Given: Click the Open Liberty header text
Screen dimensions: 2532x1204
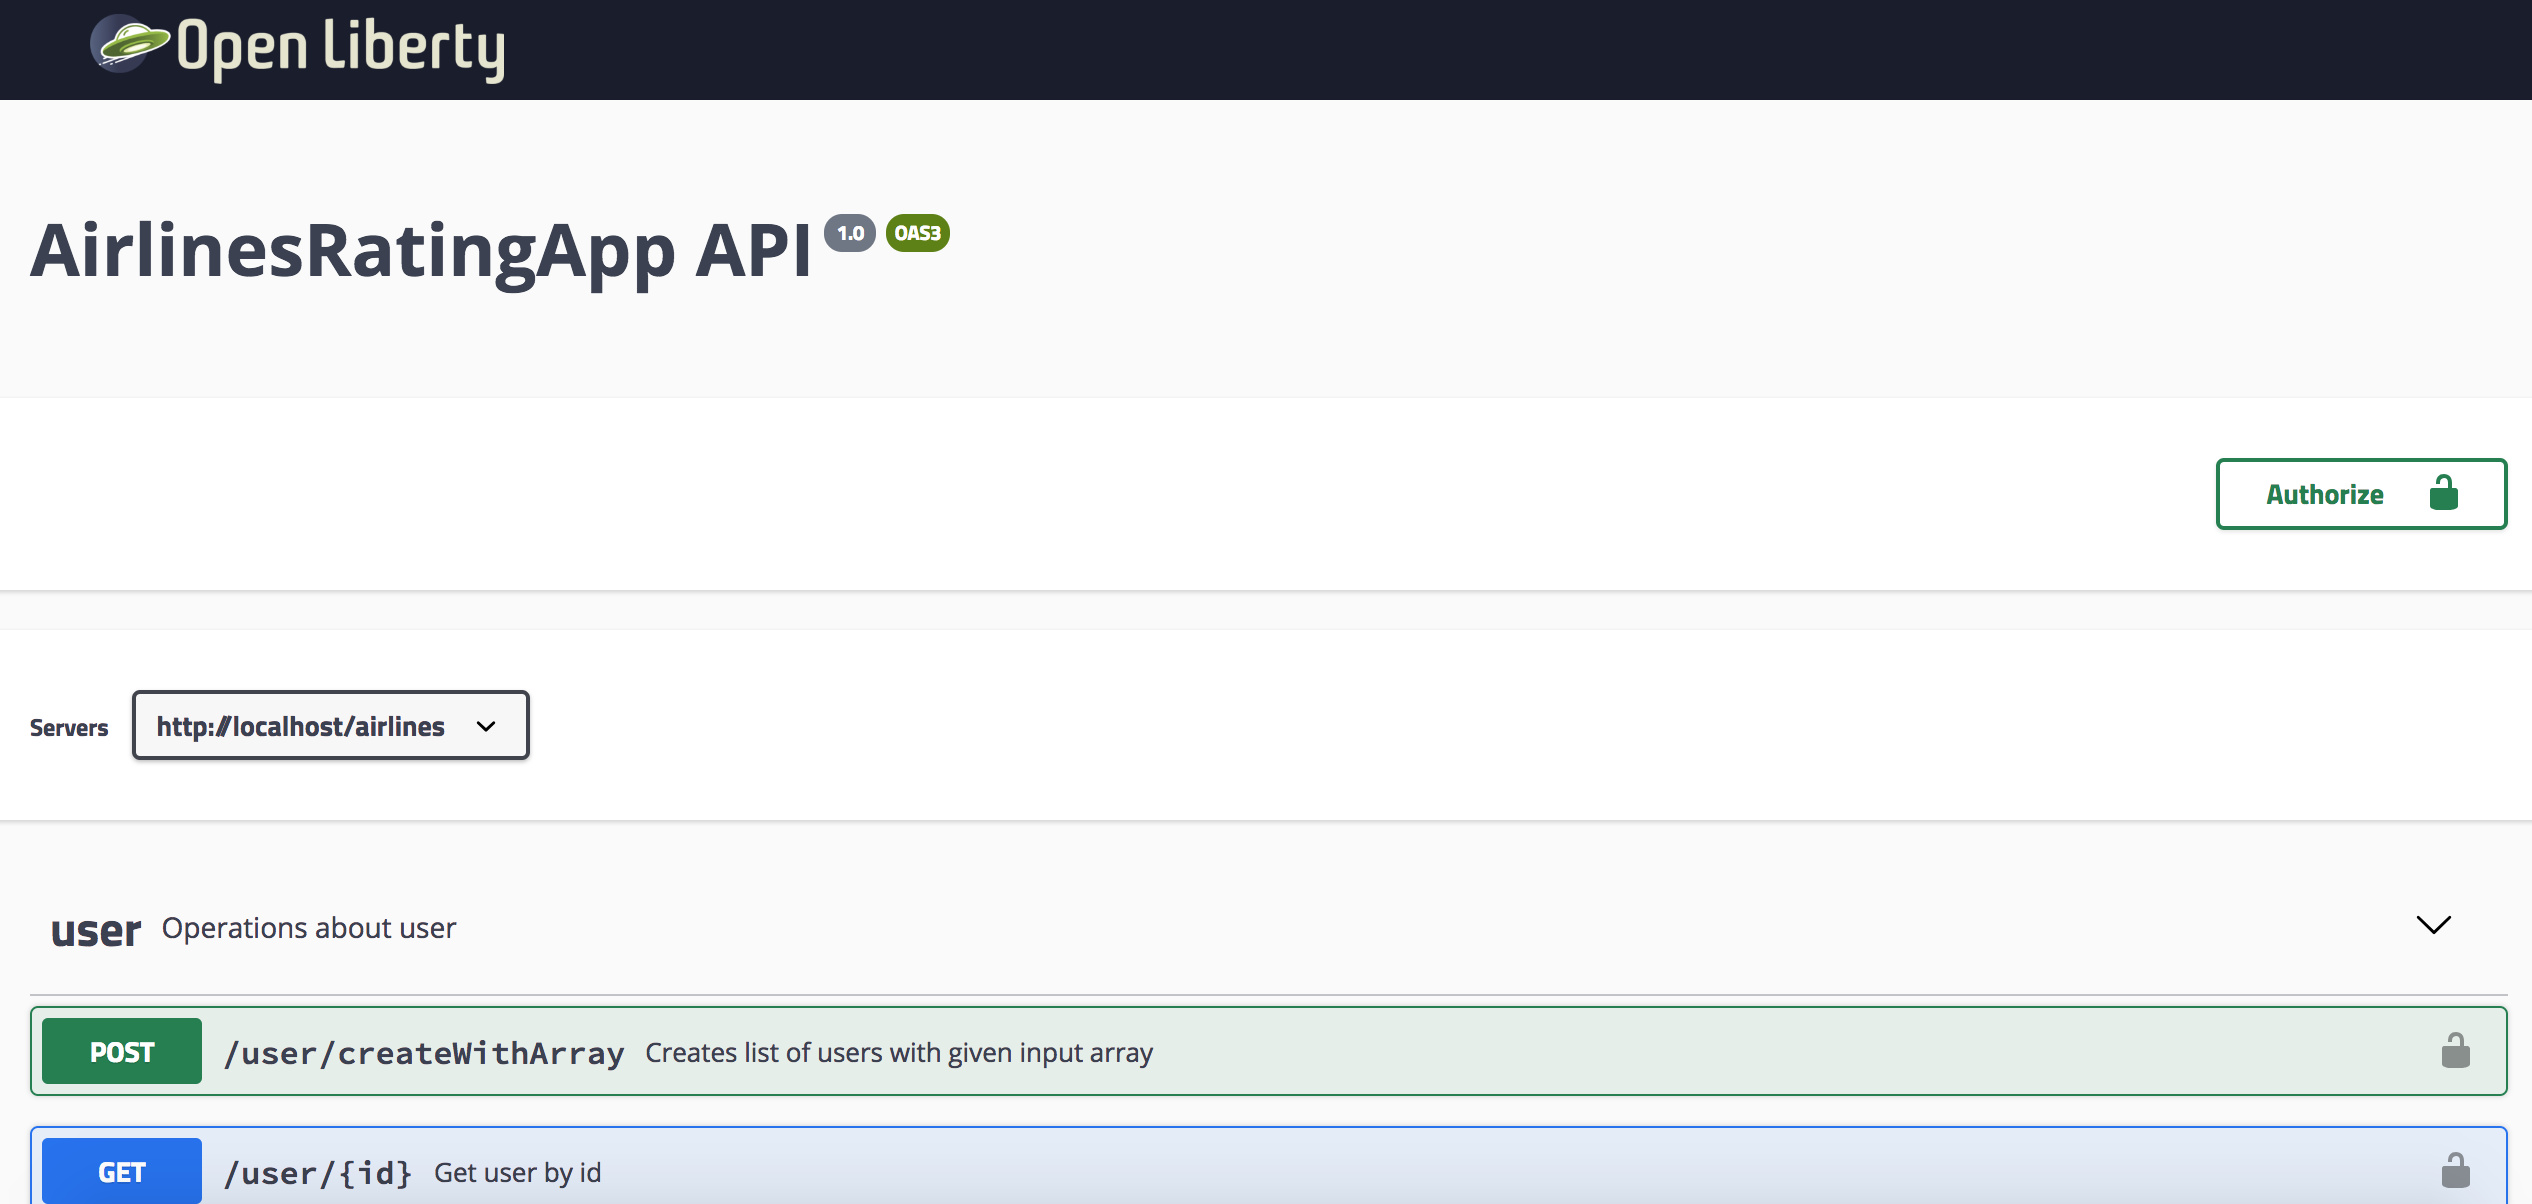Looking at the screenshot, I should [x=340, y=48].
